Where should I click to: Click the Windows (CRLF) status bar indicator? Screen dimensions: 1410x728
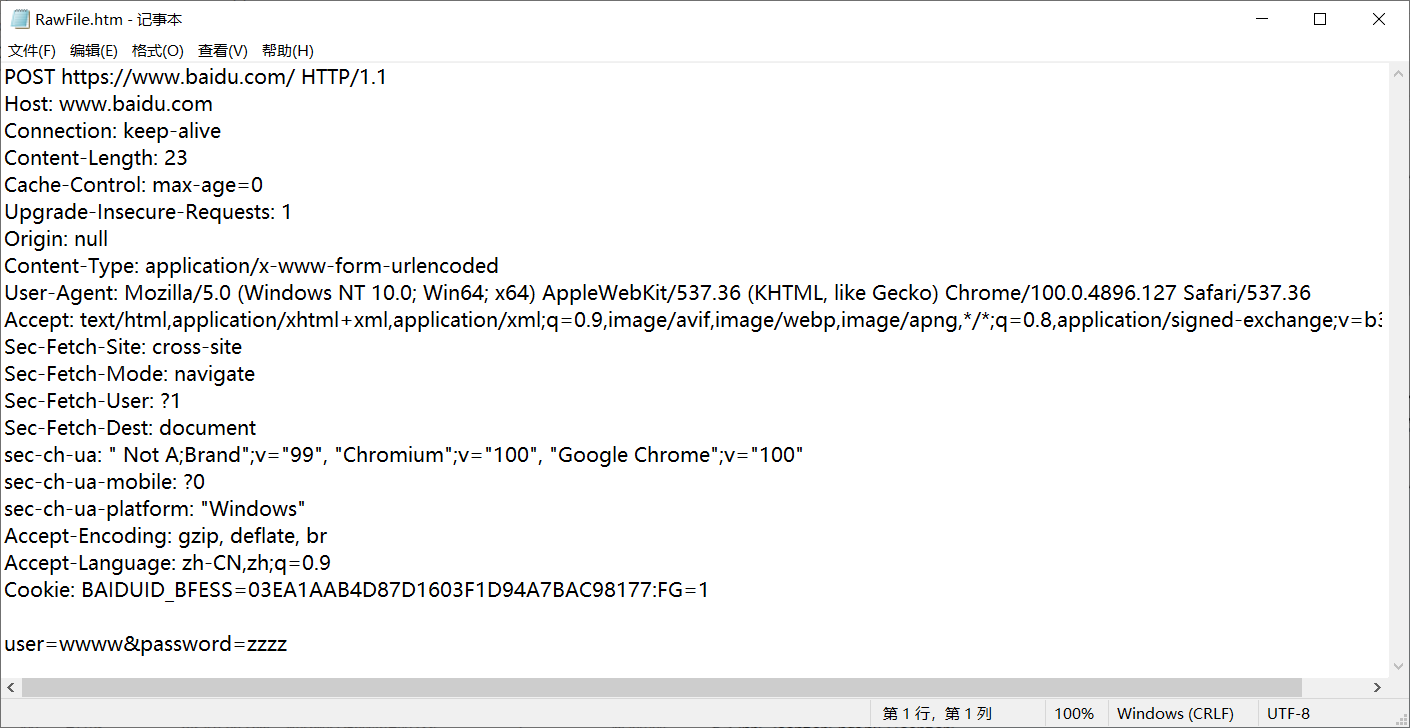click(1175, 714)
